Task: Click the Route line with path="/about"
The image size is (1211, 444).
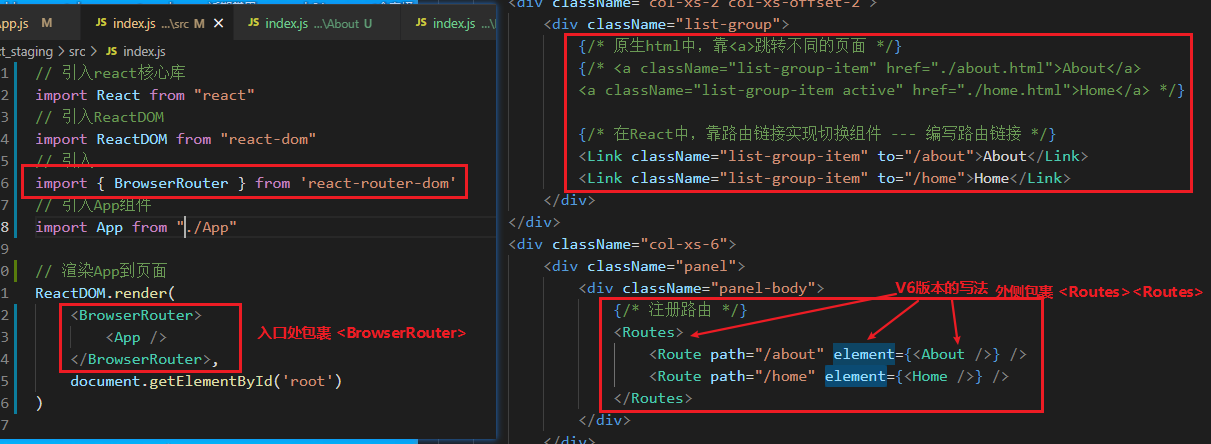Action: pyautogui.click(x=838, y=355)
